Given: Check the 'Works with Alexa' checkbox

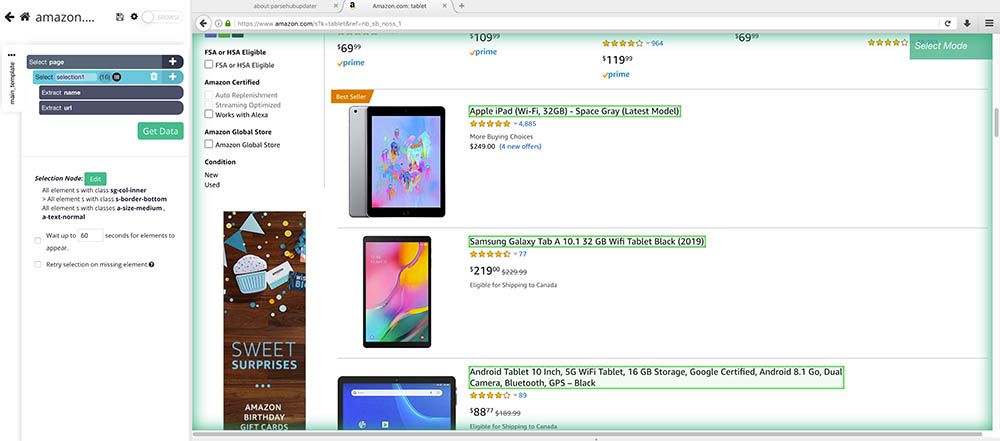Looking at the screenshot, I should click(x=209, y=114).
